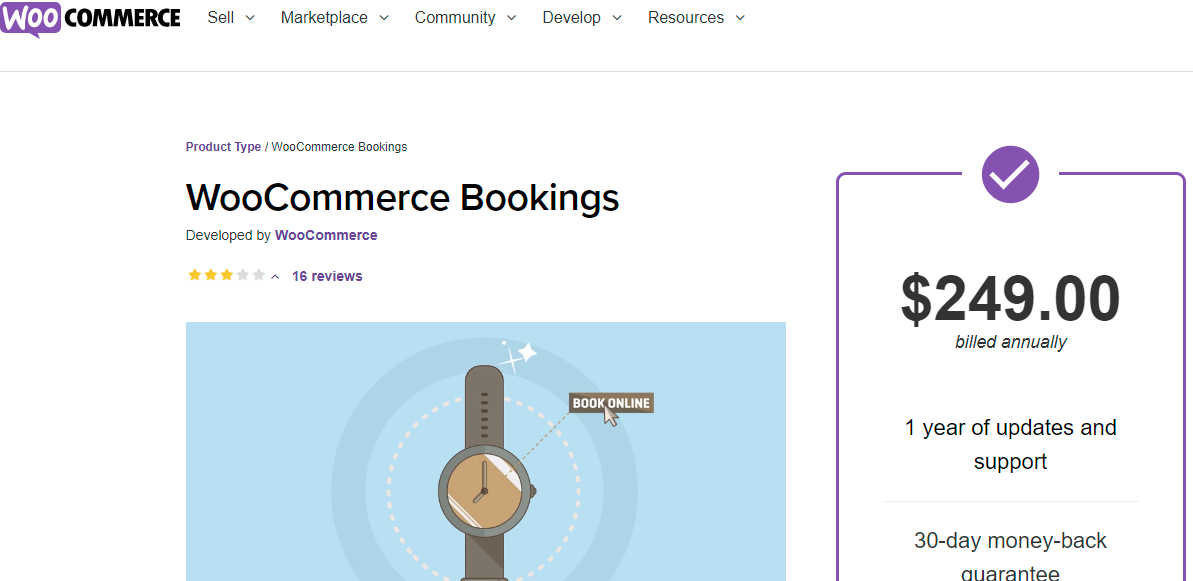The image size is (1193, 581).
Task: Open the WooCommerce developer link
Action: 326,236
